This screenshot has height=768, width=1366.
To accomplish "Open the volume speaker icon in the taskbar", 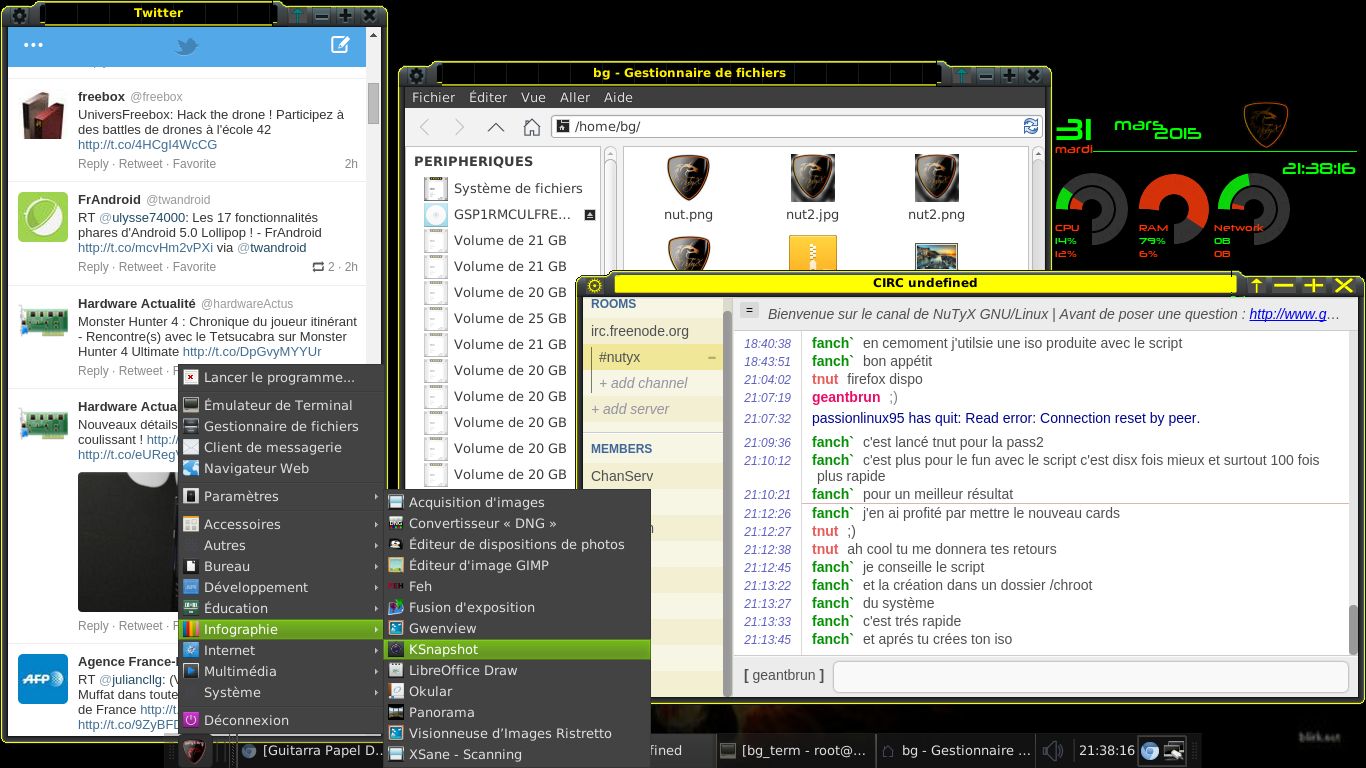I will click(1053, 750).
